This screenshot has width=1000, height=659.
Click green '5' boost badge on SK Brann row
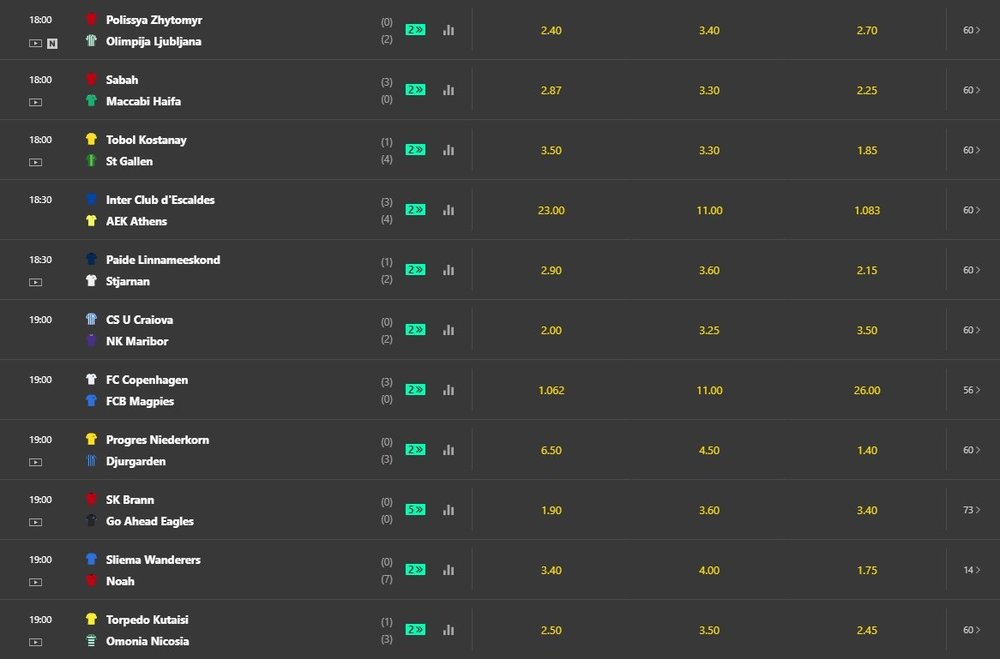point(415,510)
